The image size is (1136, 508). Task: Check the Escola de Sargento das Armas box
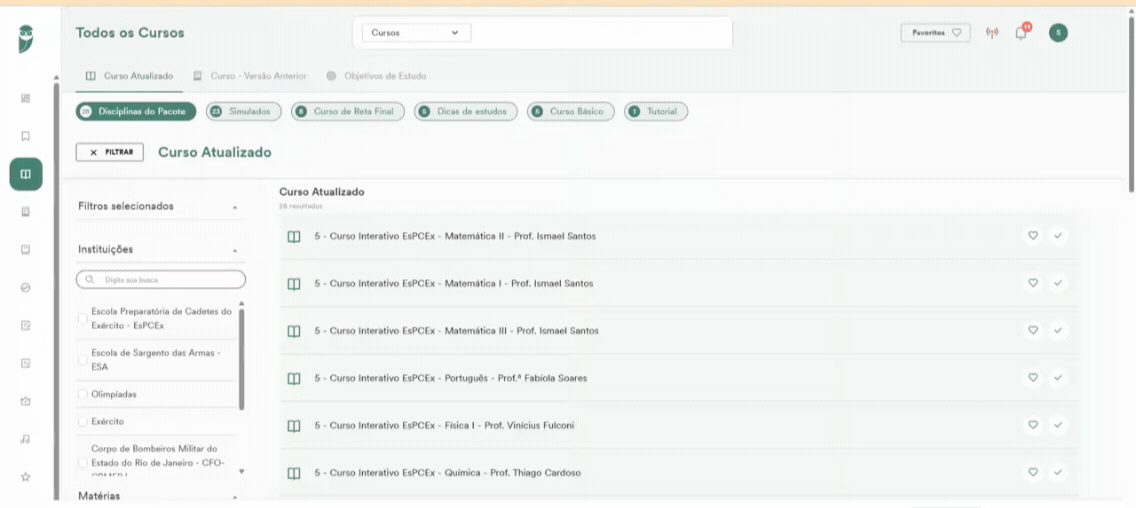(x=82, y=360)
